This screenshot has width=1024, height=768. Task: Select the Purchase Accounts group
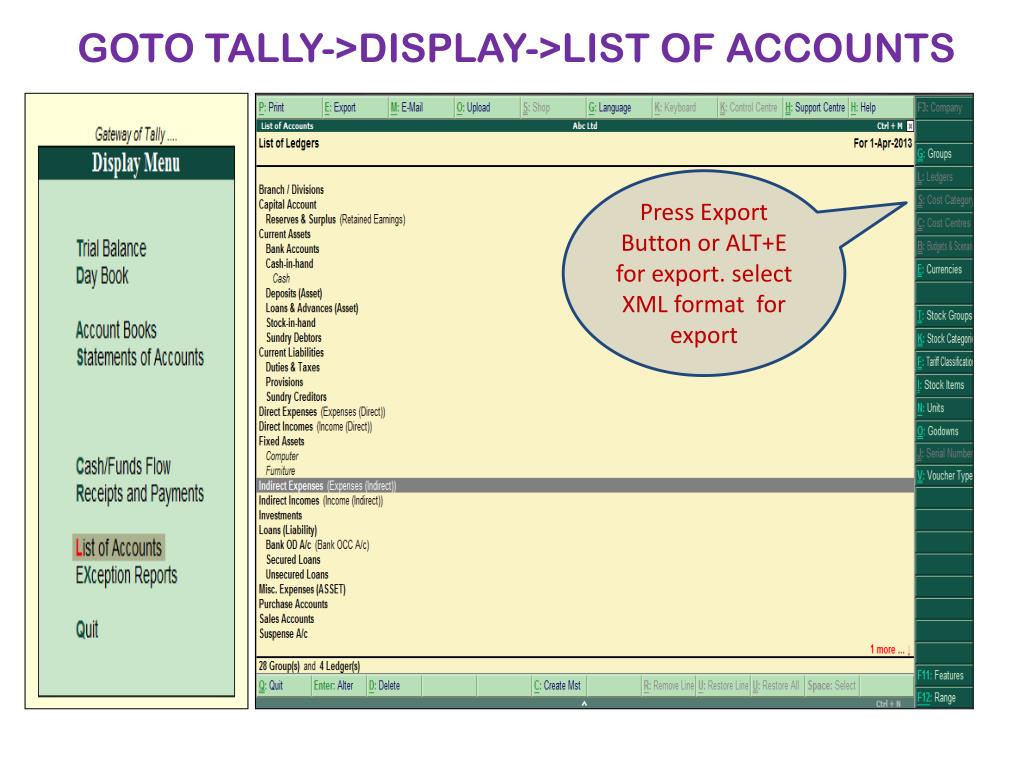[x=293, y=604]
